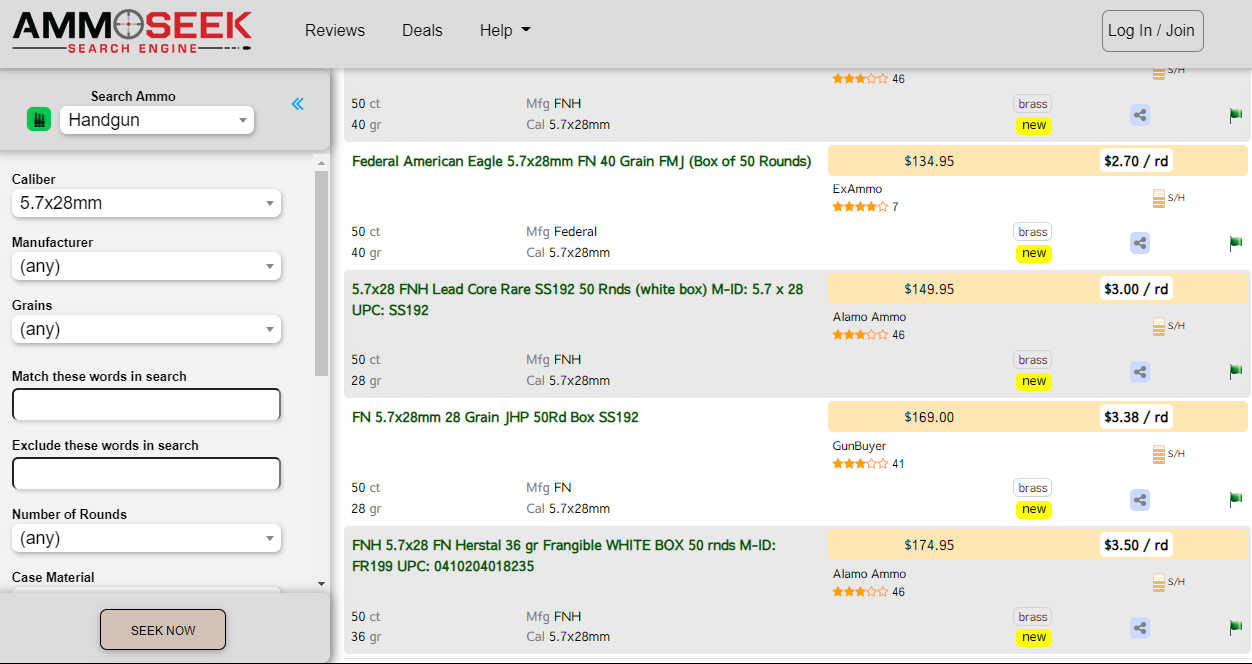Expand the Help menu
Screen dimensions: 1252x664
tap(505, 31)
